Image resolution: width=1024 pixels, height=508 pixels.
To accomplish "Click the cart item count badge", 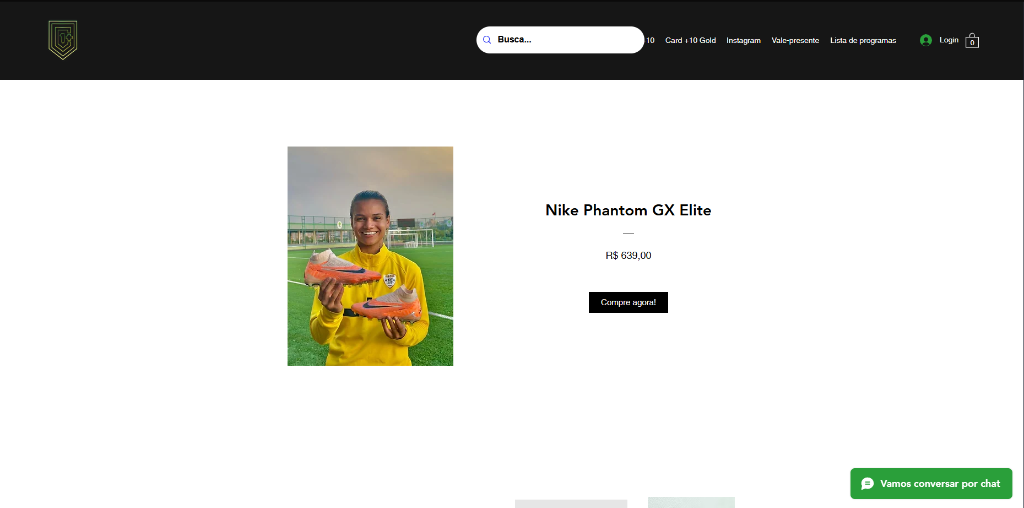I will (x=972, y=43).
